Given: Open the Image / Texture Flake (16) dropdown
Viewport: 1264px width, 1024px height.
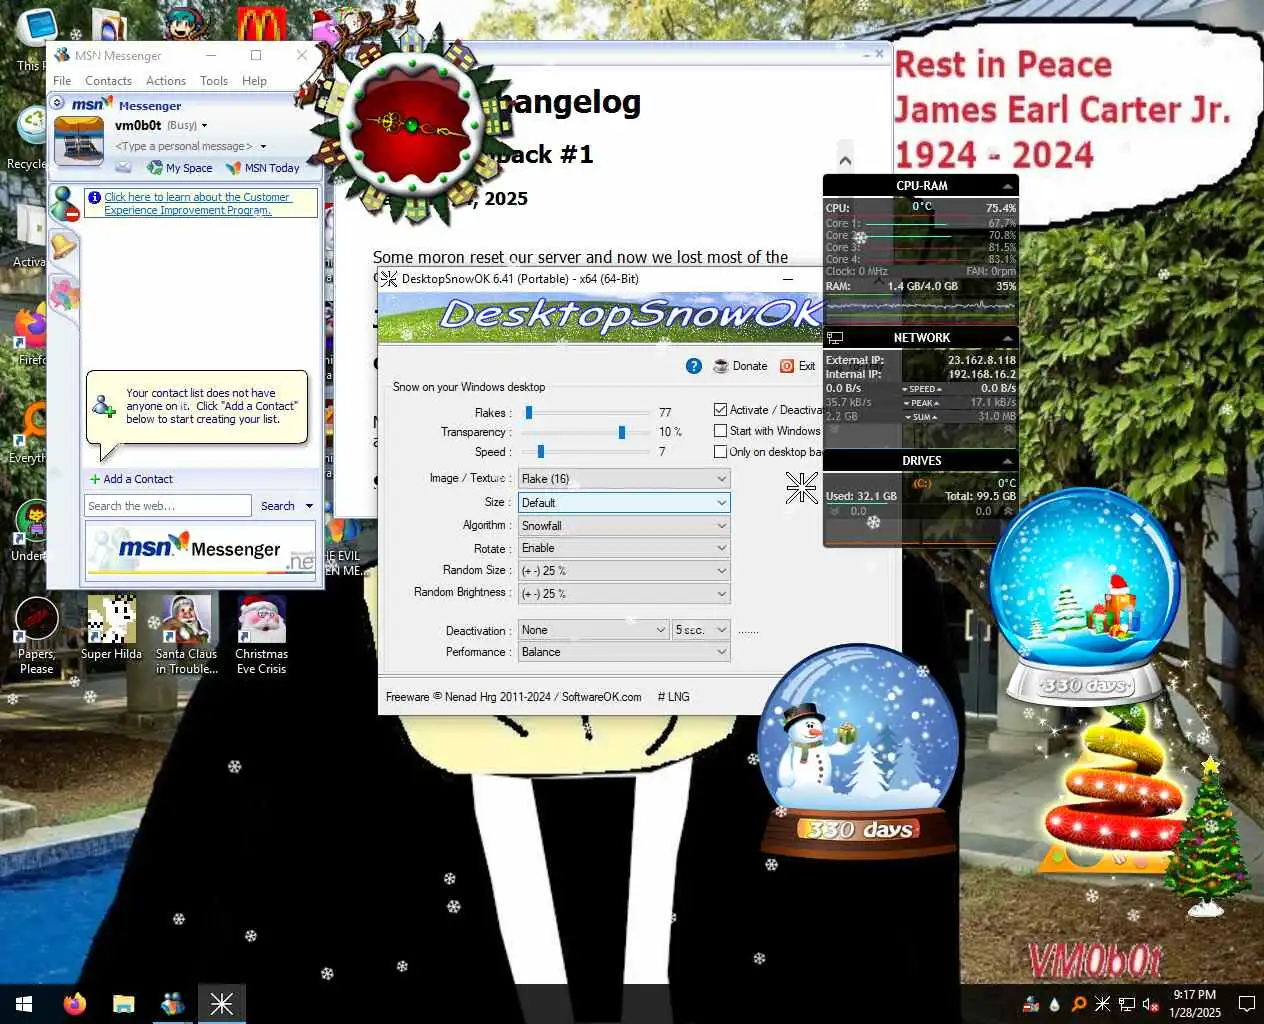Looking at the screenshot, I should click(x=624, y=479).
